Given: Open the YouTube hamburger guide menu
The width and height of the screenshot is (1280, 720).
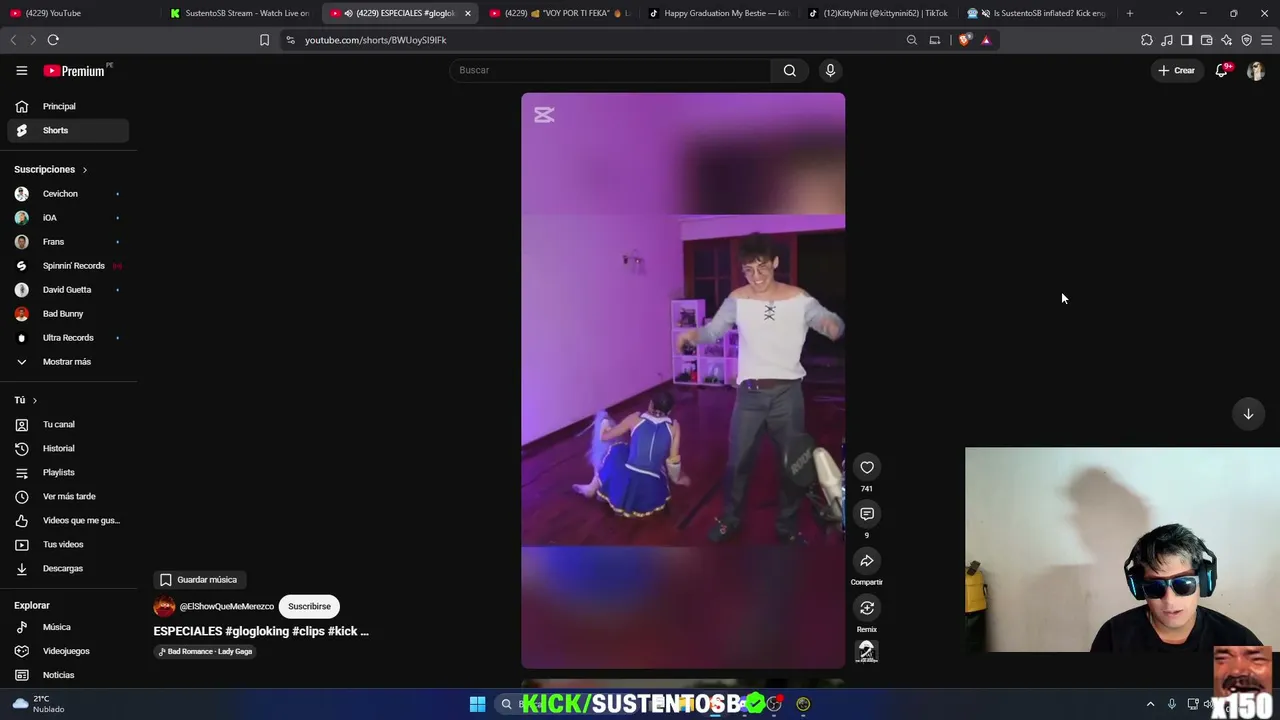Looking at the screenshot, I should click(21, 70).
